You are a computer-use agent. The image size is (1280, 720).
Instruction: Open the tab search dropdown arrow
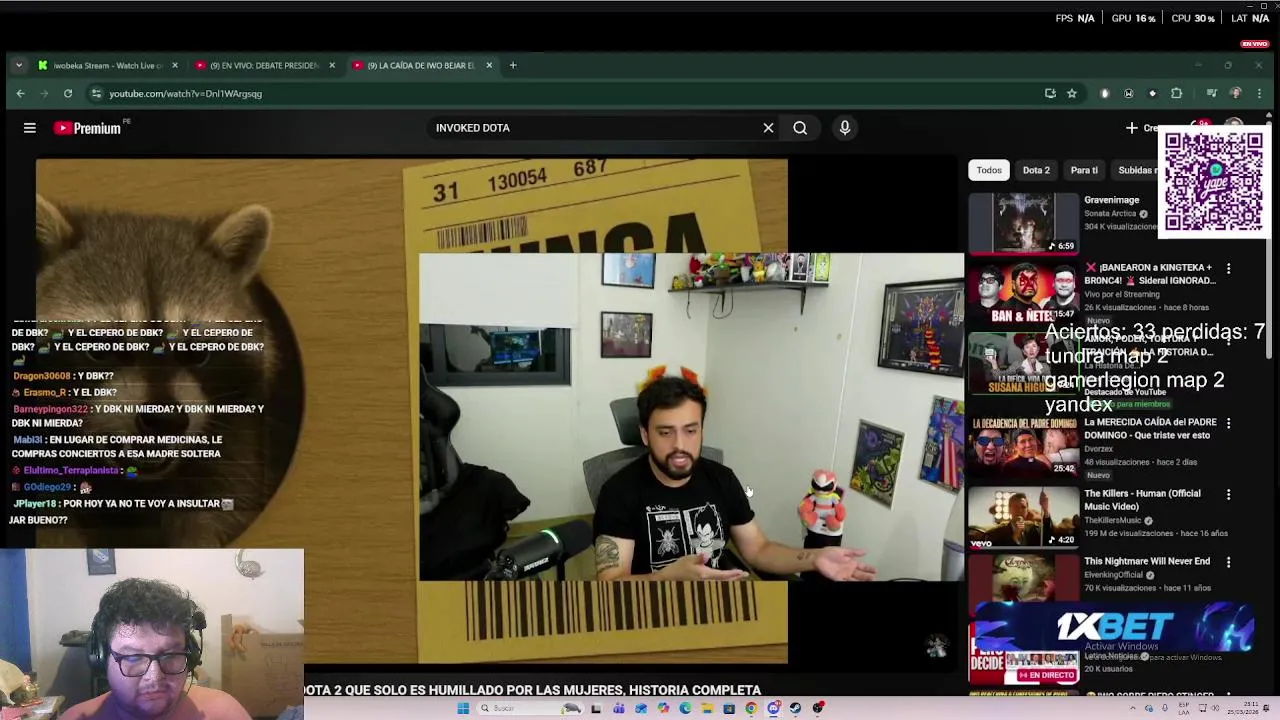(18, 65)
